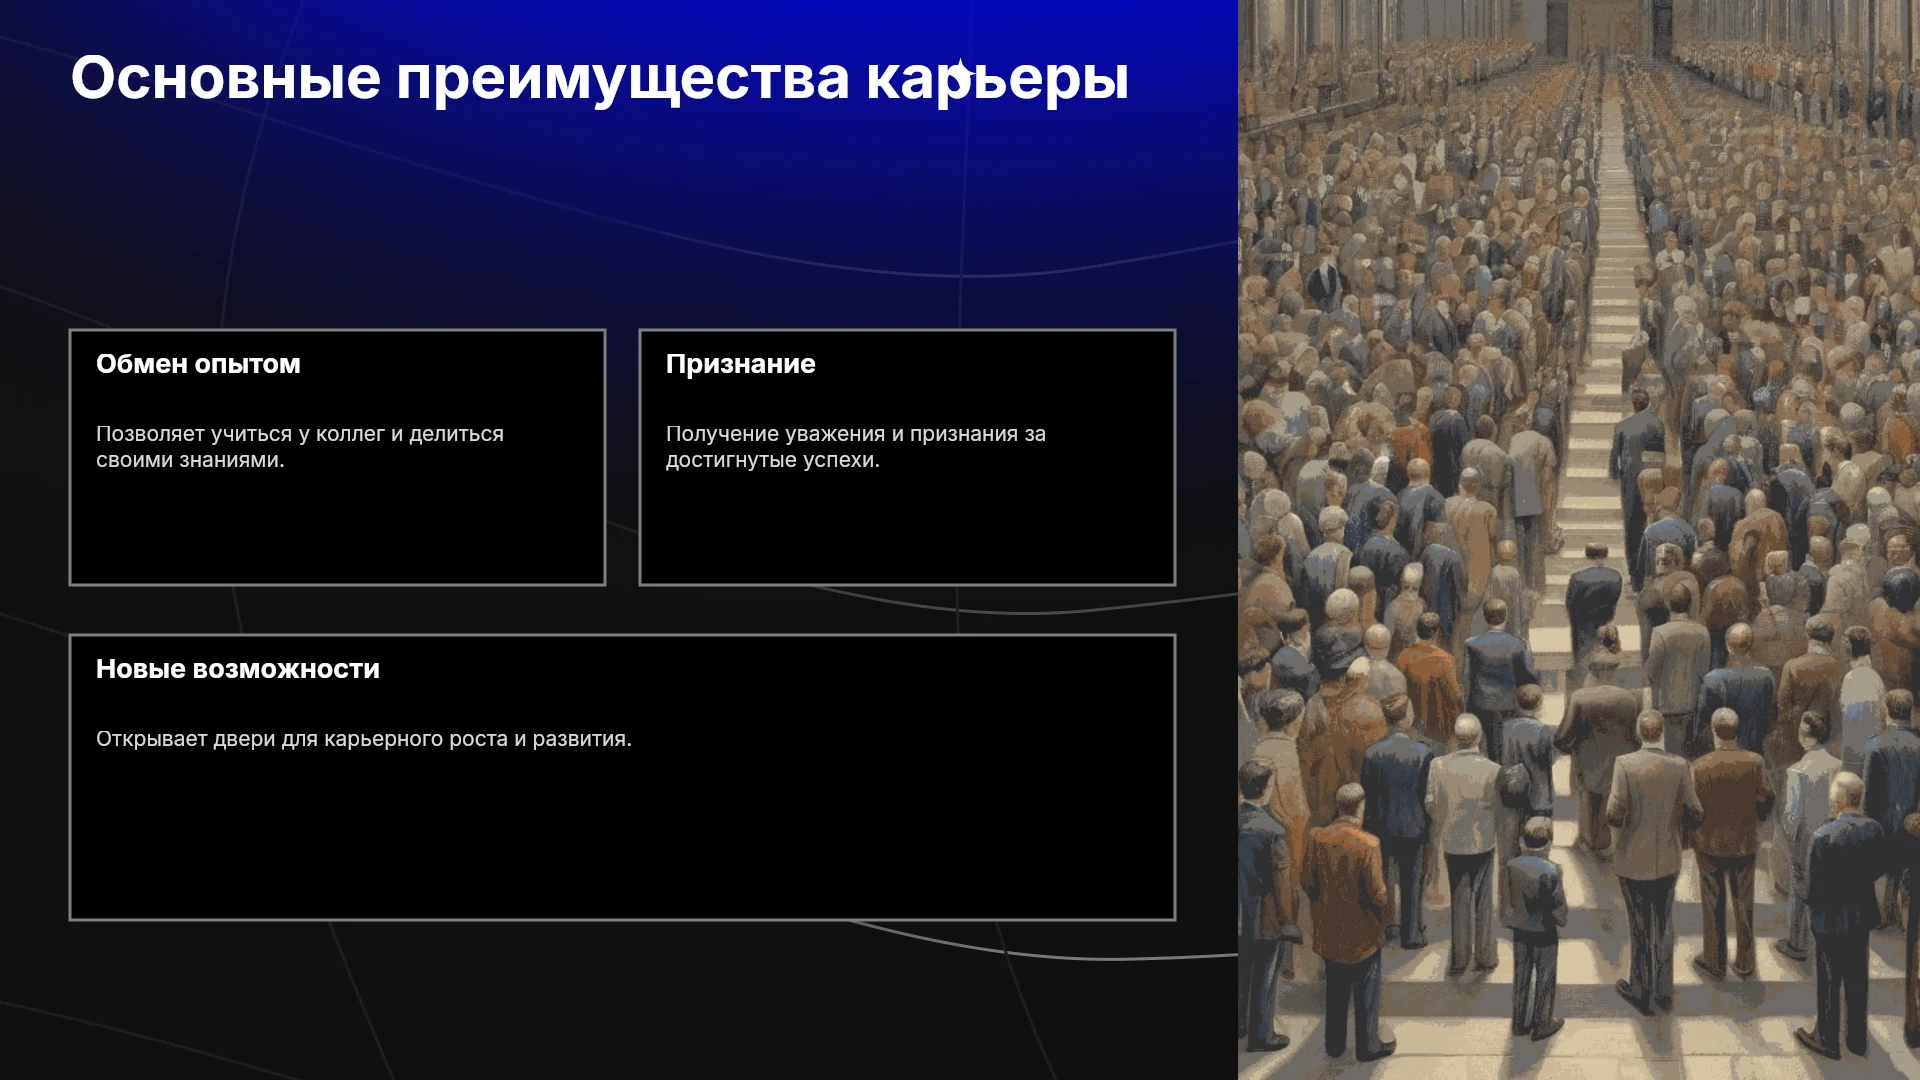This screenshot has width=1920, height=1080.
Task: Select the empty area of Обмен опытом card
Action: 337,530
